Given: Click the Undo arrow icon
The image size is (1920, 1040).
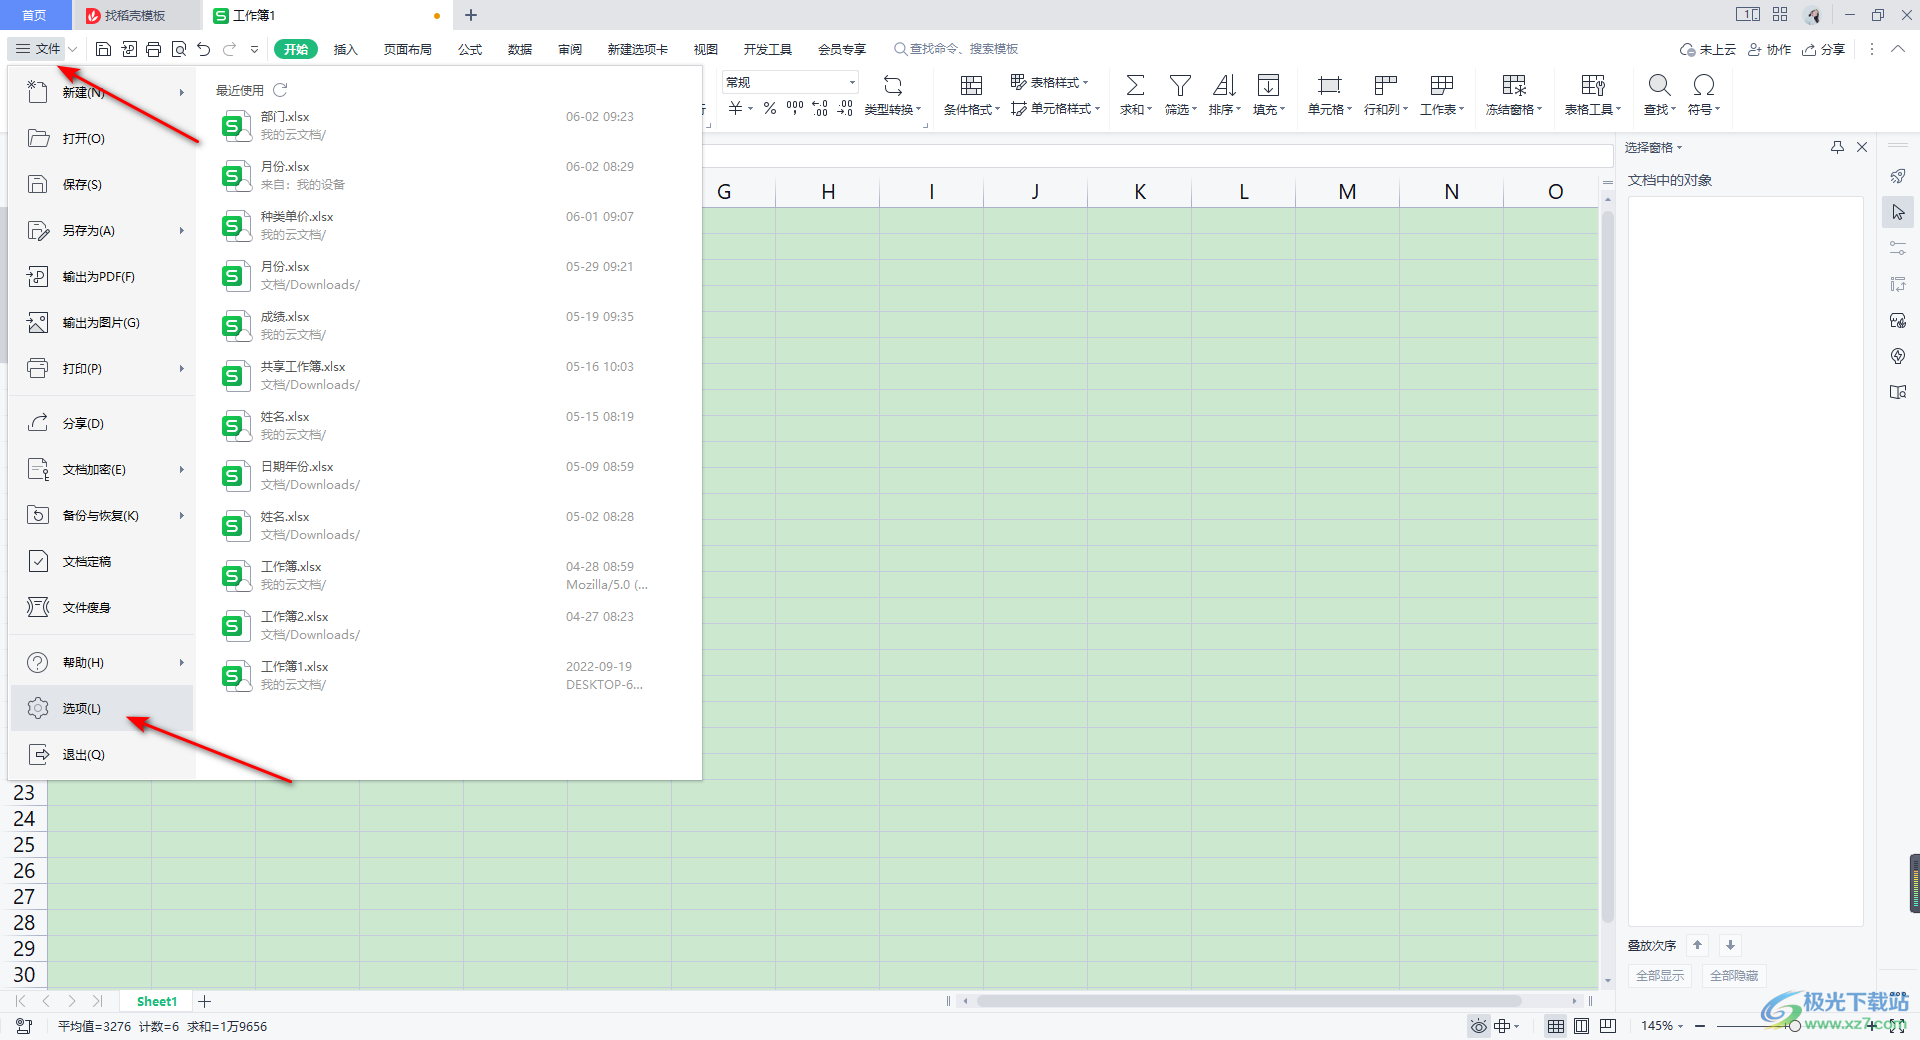Looking at the screenshot, I should [x=204, y=49].
